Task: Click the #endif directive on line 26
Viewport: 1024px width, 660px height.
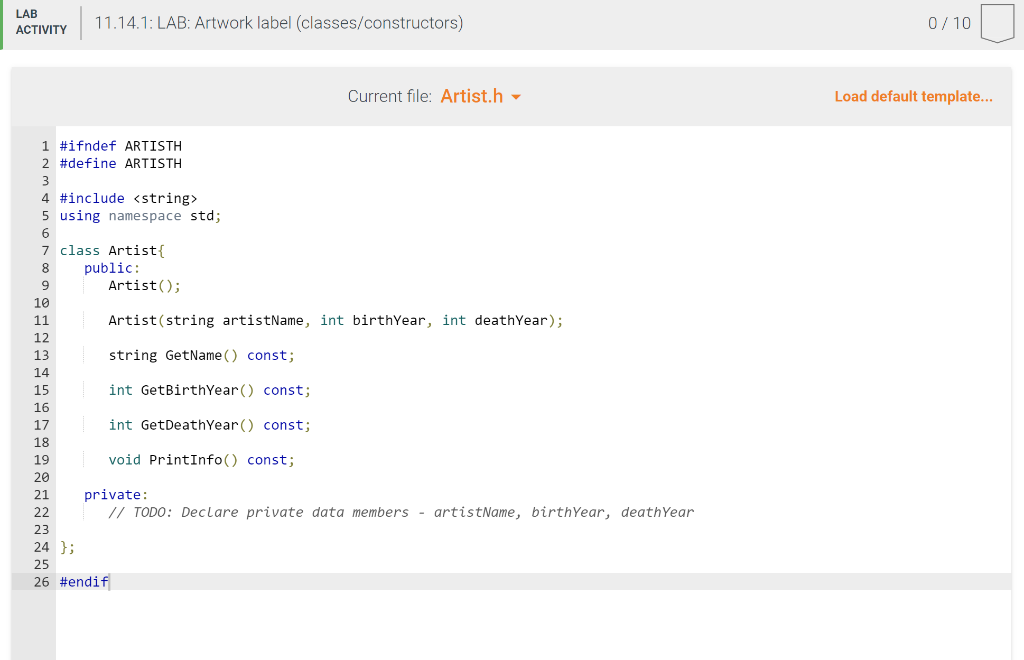Action: click(84, 582)
